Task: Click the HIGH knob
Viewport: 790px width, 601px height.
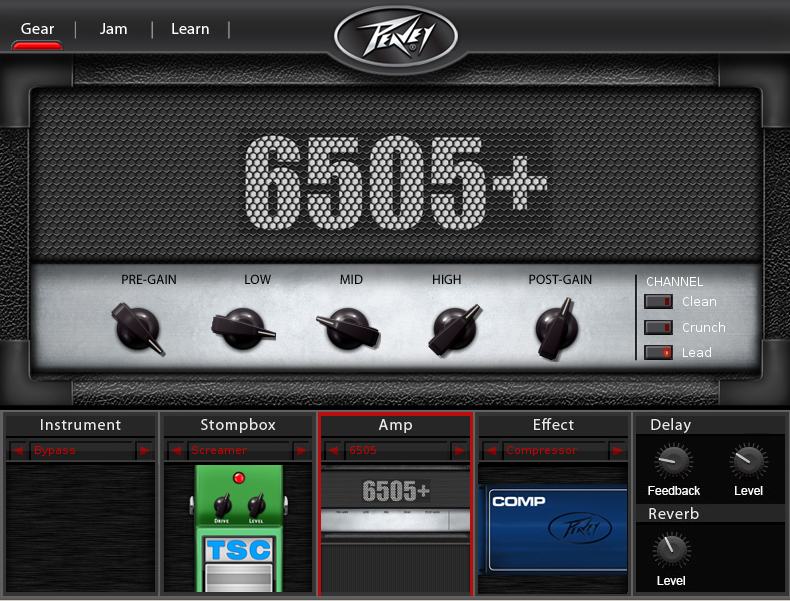Action: click(x=455, y=329)
